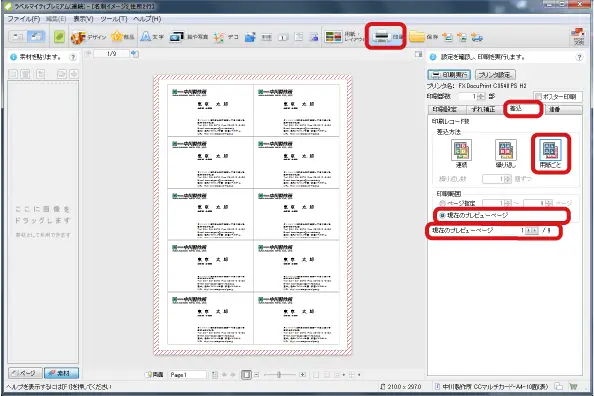The image size is (594, 396).
Task: Open the ヘルプ(H) menu
Action: coord(147,19)
